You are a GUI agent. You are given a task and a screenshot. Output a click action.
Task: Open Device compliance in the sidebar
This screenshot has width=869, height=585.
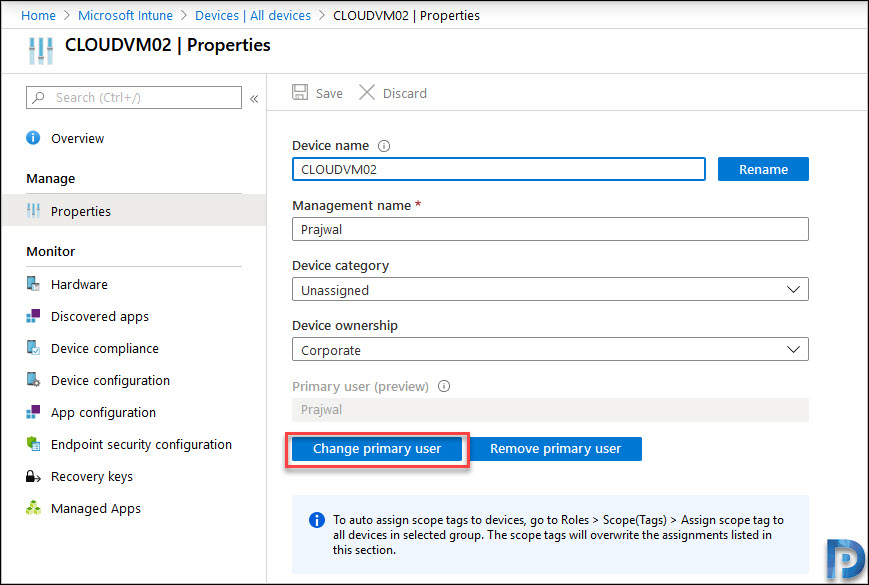105,348
